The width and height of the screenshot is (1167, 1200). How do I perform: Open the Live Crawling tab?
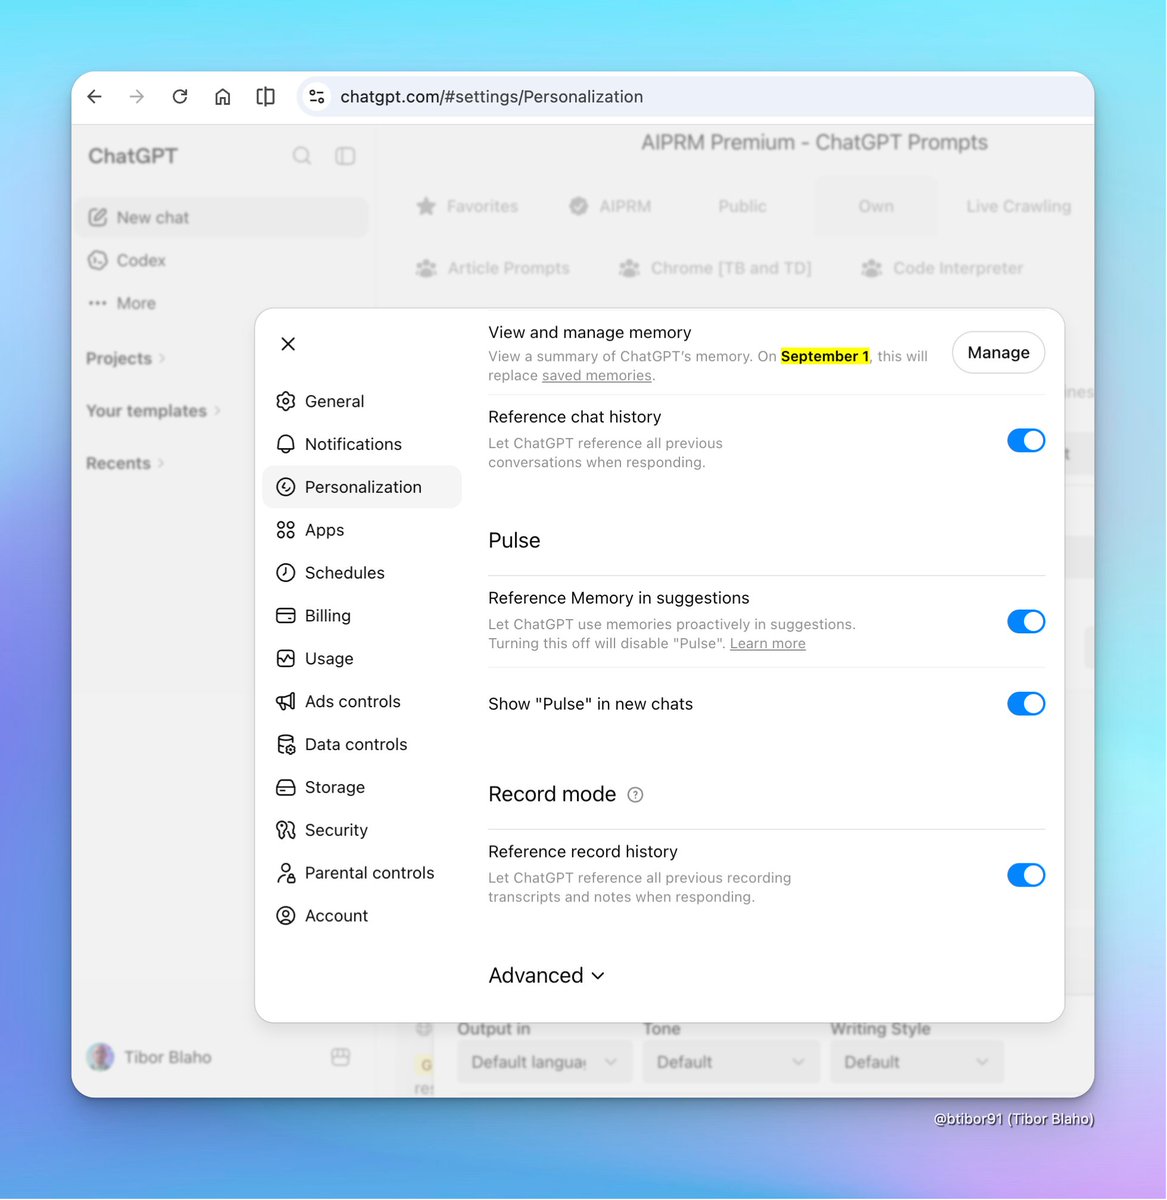point(1019,207)
